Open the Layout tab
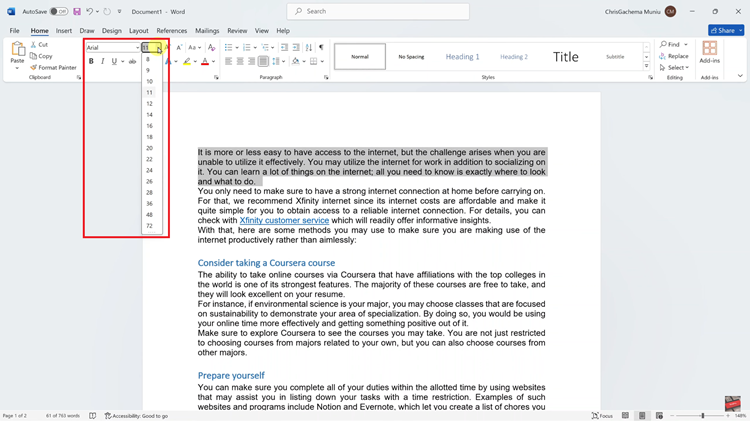 (x=139, y=31)
